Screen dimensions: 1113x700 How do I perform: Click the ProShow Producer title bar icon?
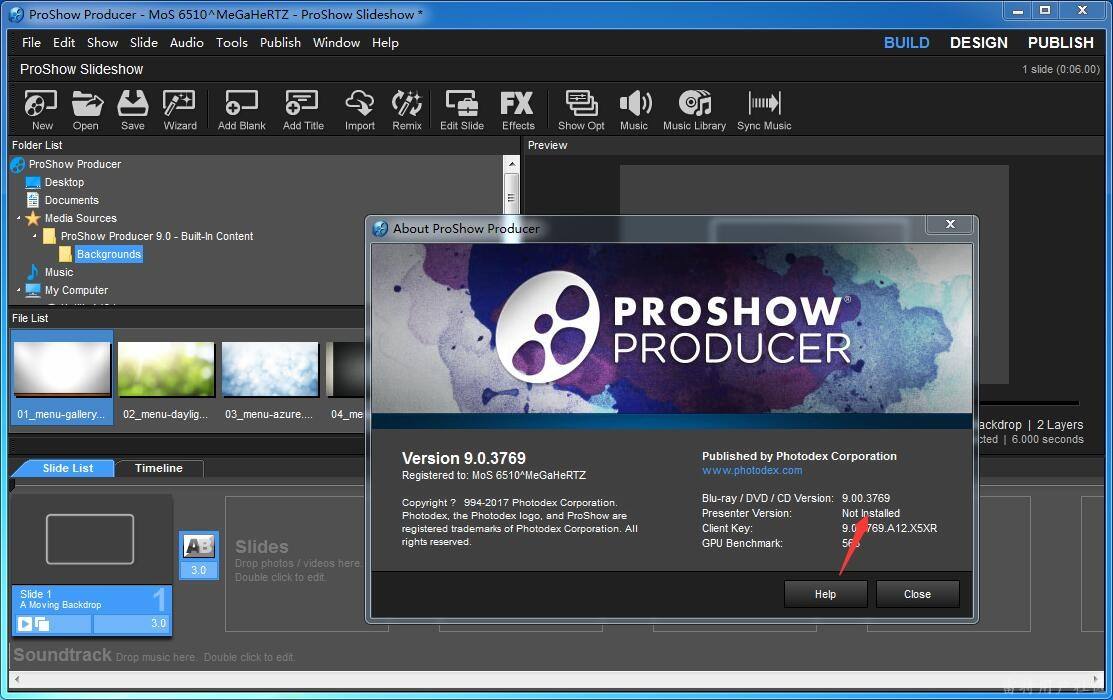pos(16,14)
